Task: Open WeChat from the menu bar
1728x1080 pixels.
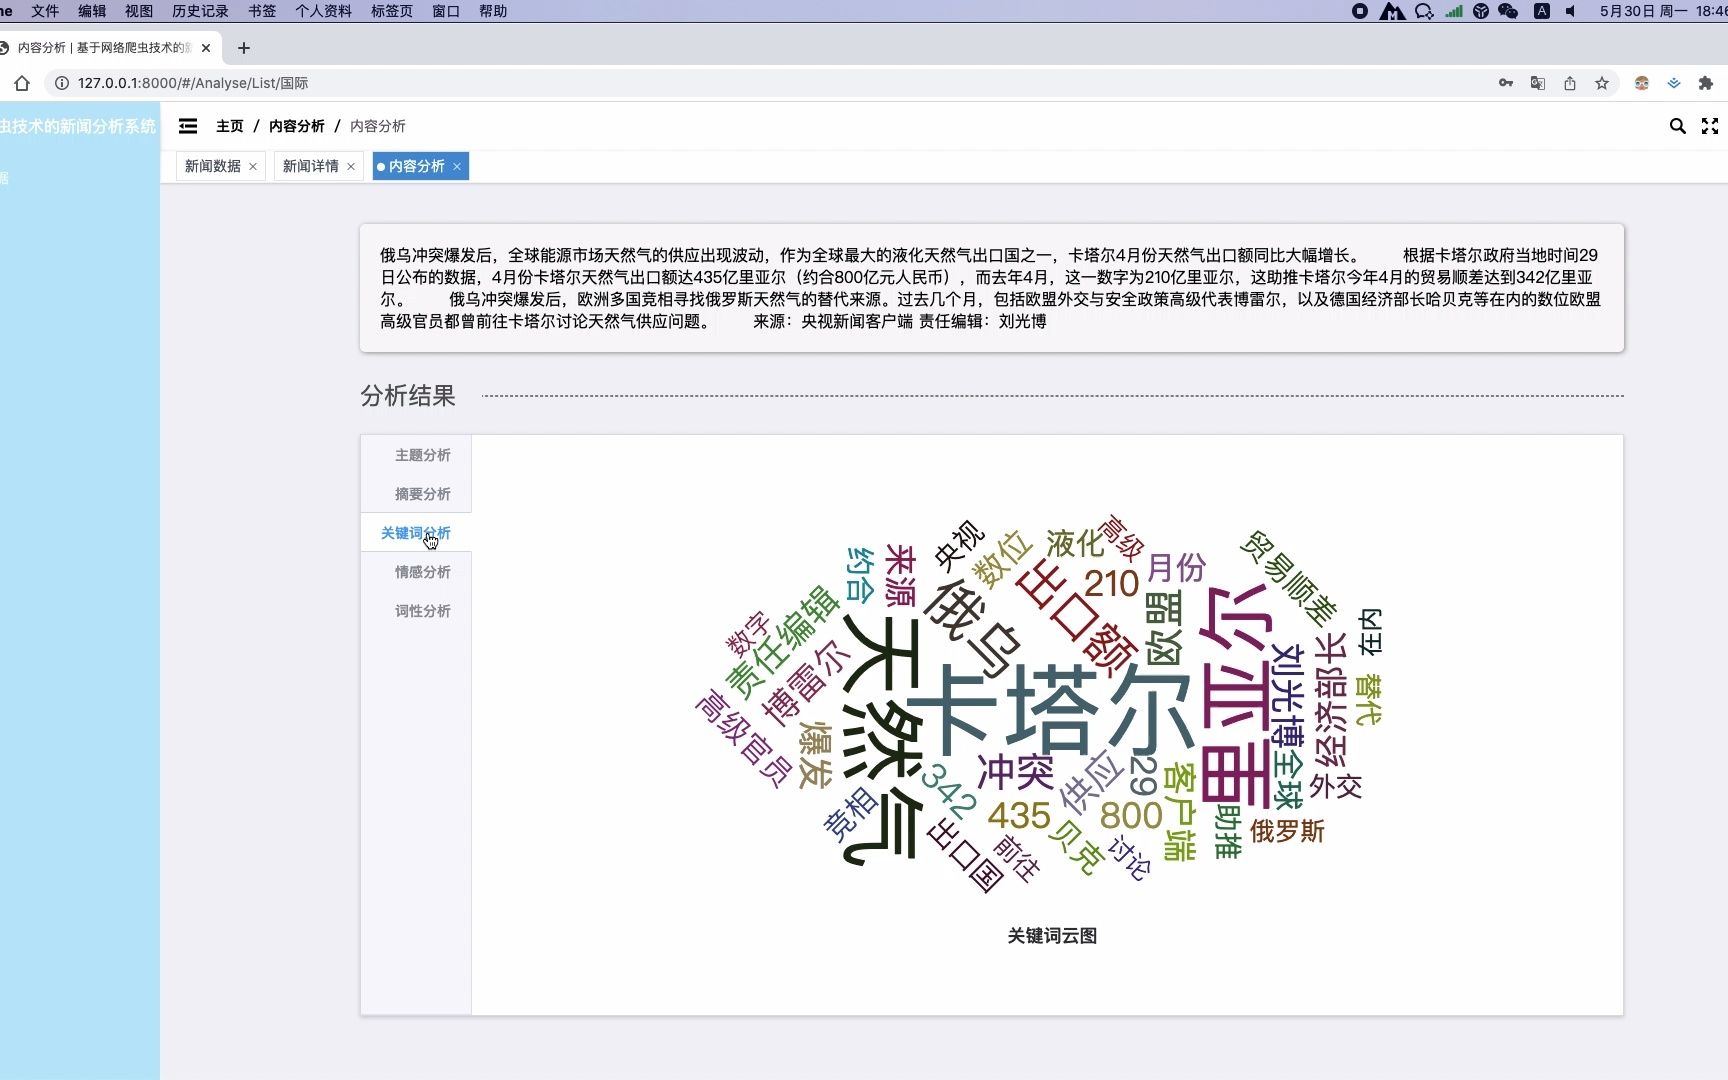Action: click(1508, 11)
